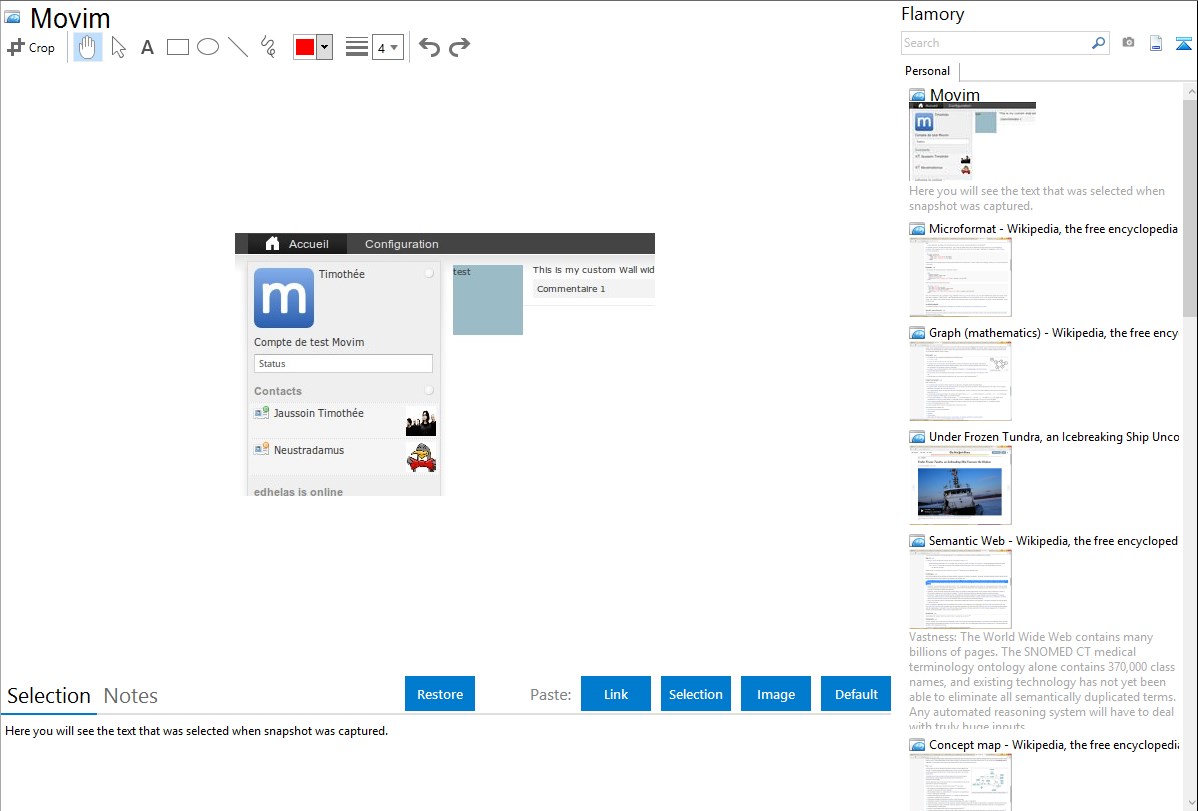The width and height of the screenshot is (1198, 811).
Task: Click the snapshot list scrollbar thumb
Action: [1190, 208]
